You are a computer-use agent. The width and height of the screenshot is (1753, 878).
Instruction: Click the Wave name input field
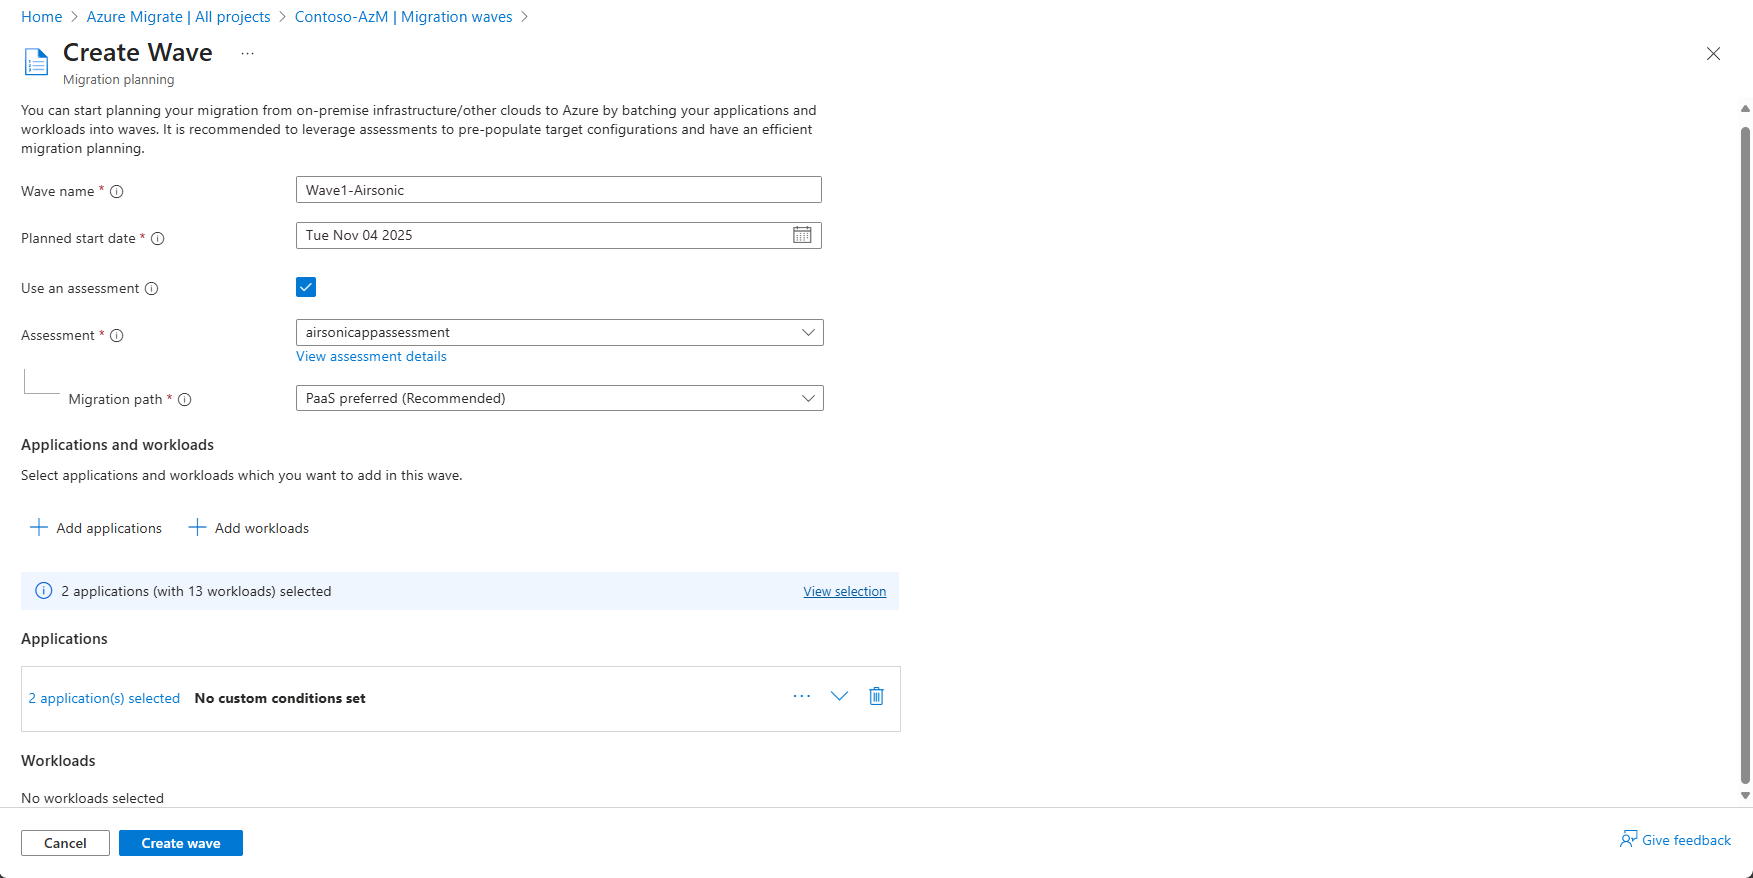(x=558, y=190)
